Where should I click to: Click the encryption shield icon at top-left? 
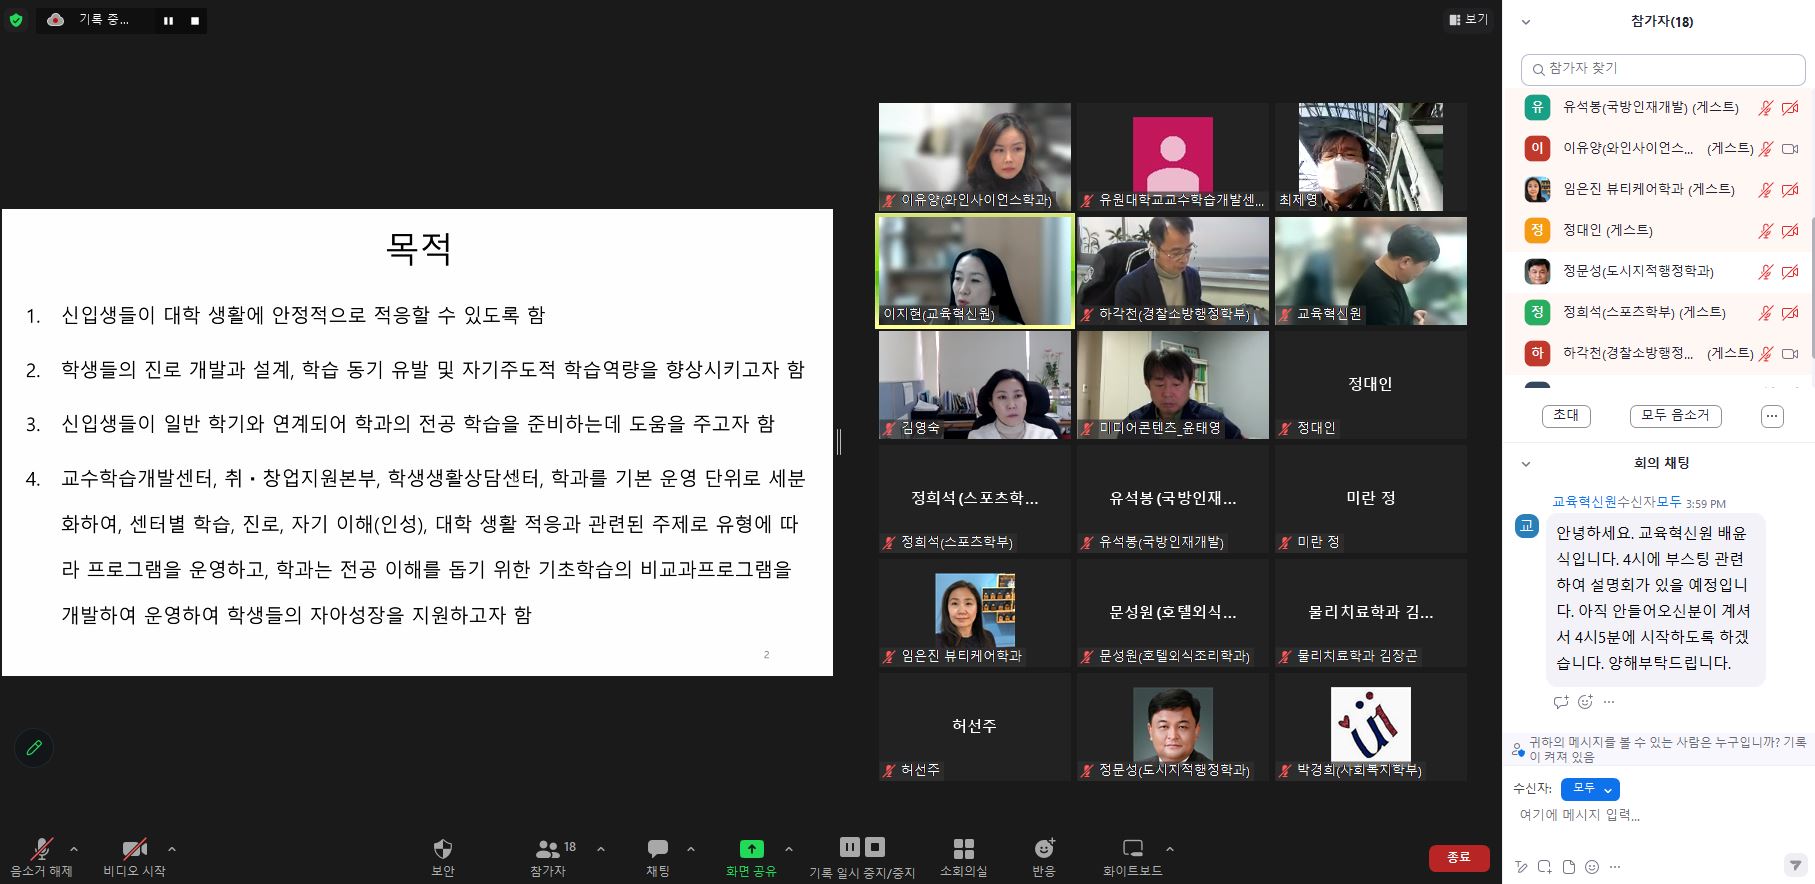click(x=16, y=20)
